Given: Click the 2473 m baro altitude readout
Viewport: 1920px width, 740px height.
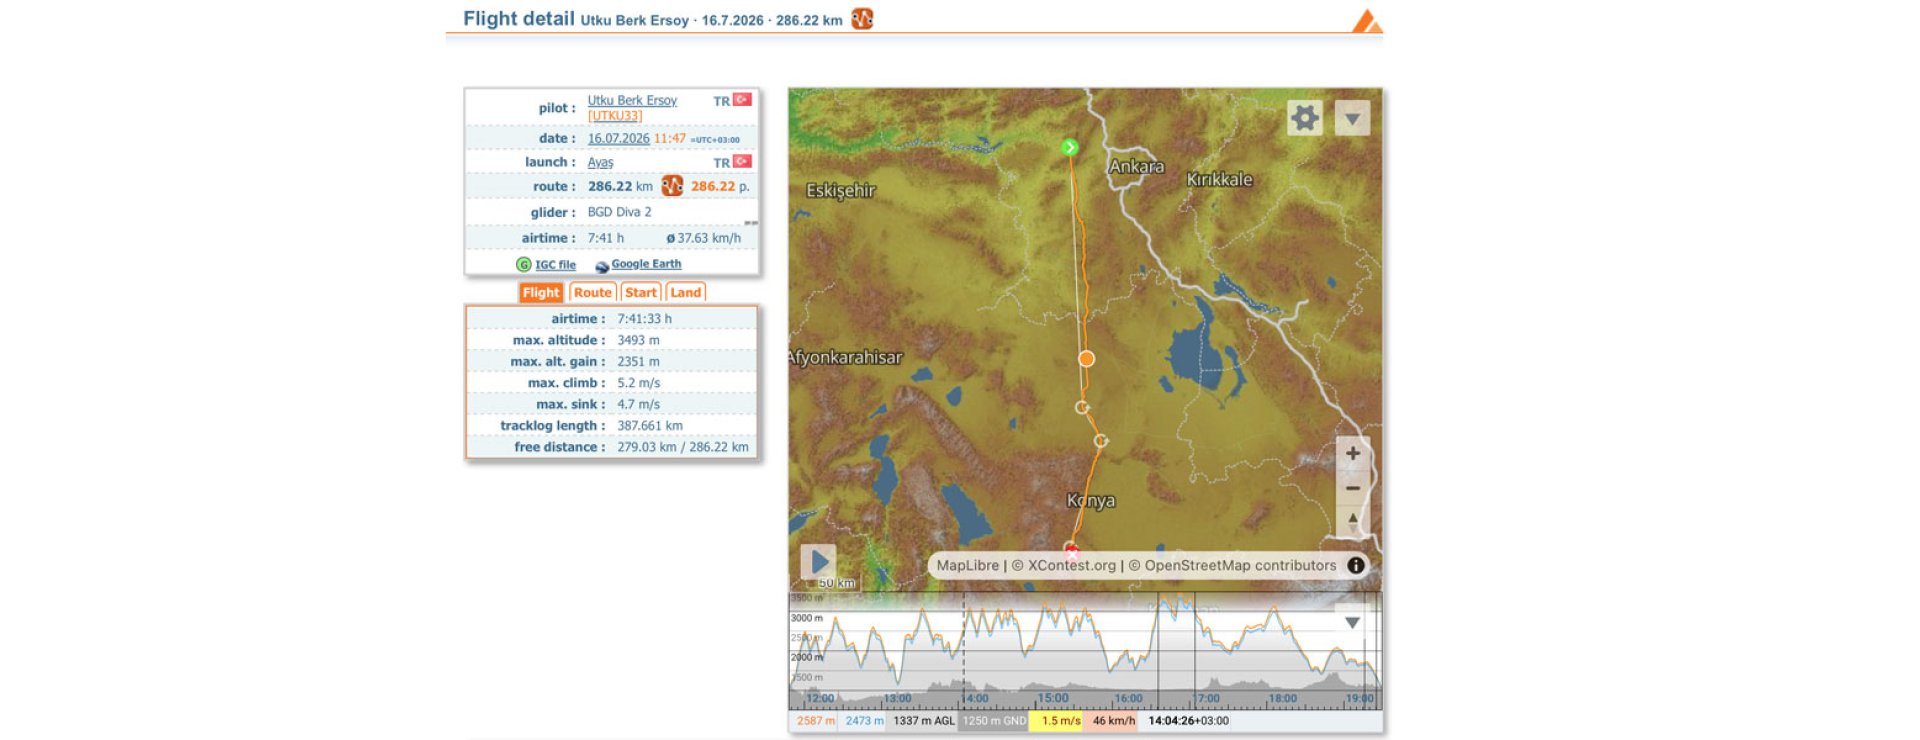Looking at the screenshot, I should (x=864, y=721).
